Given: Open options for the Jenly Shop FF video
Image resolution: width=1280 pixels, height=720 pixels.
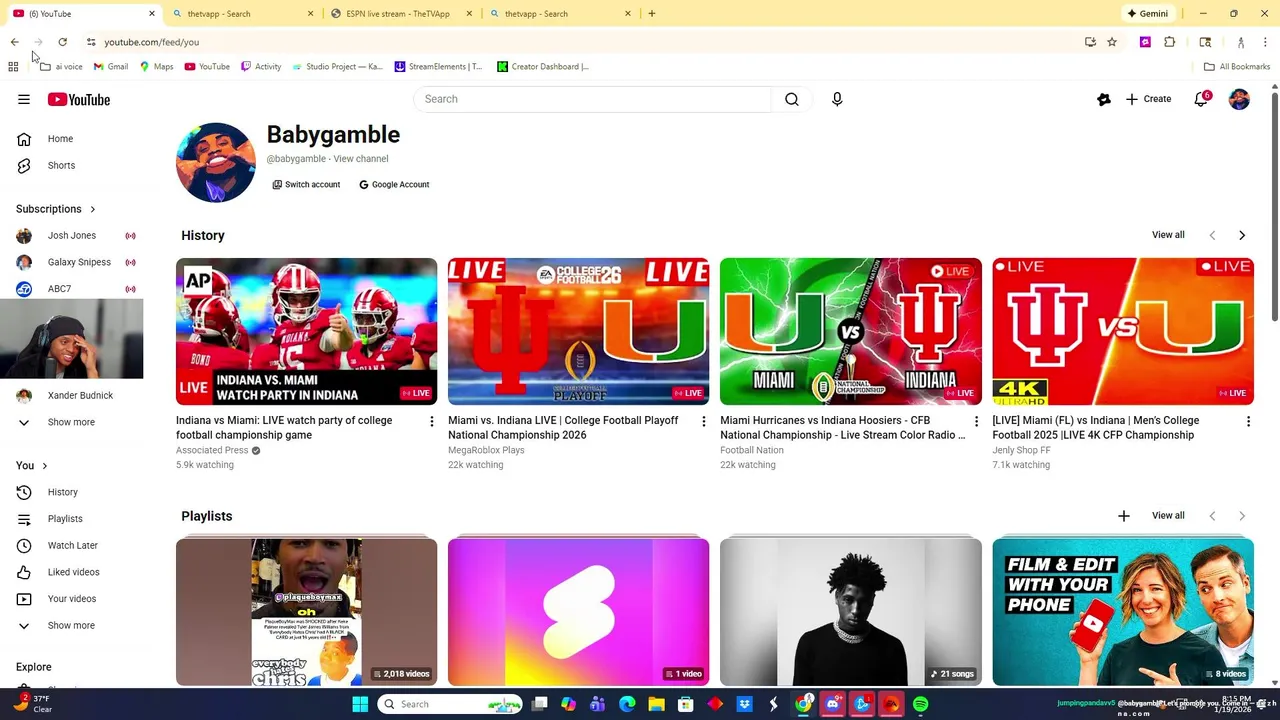Looking at the screenshot, I should click(x=1248, y=422).
